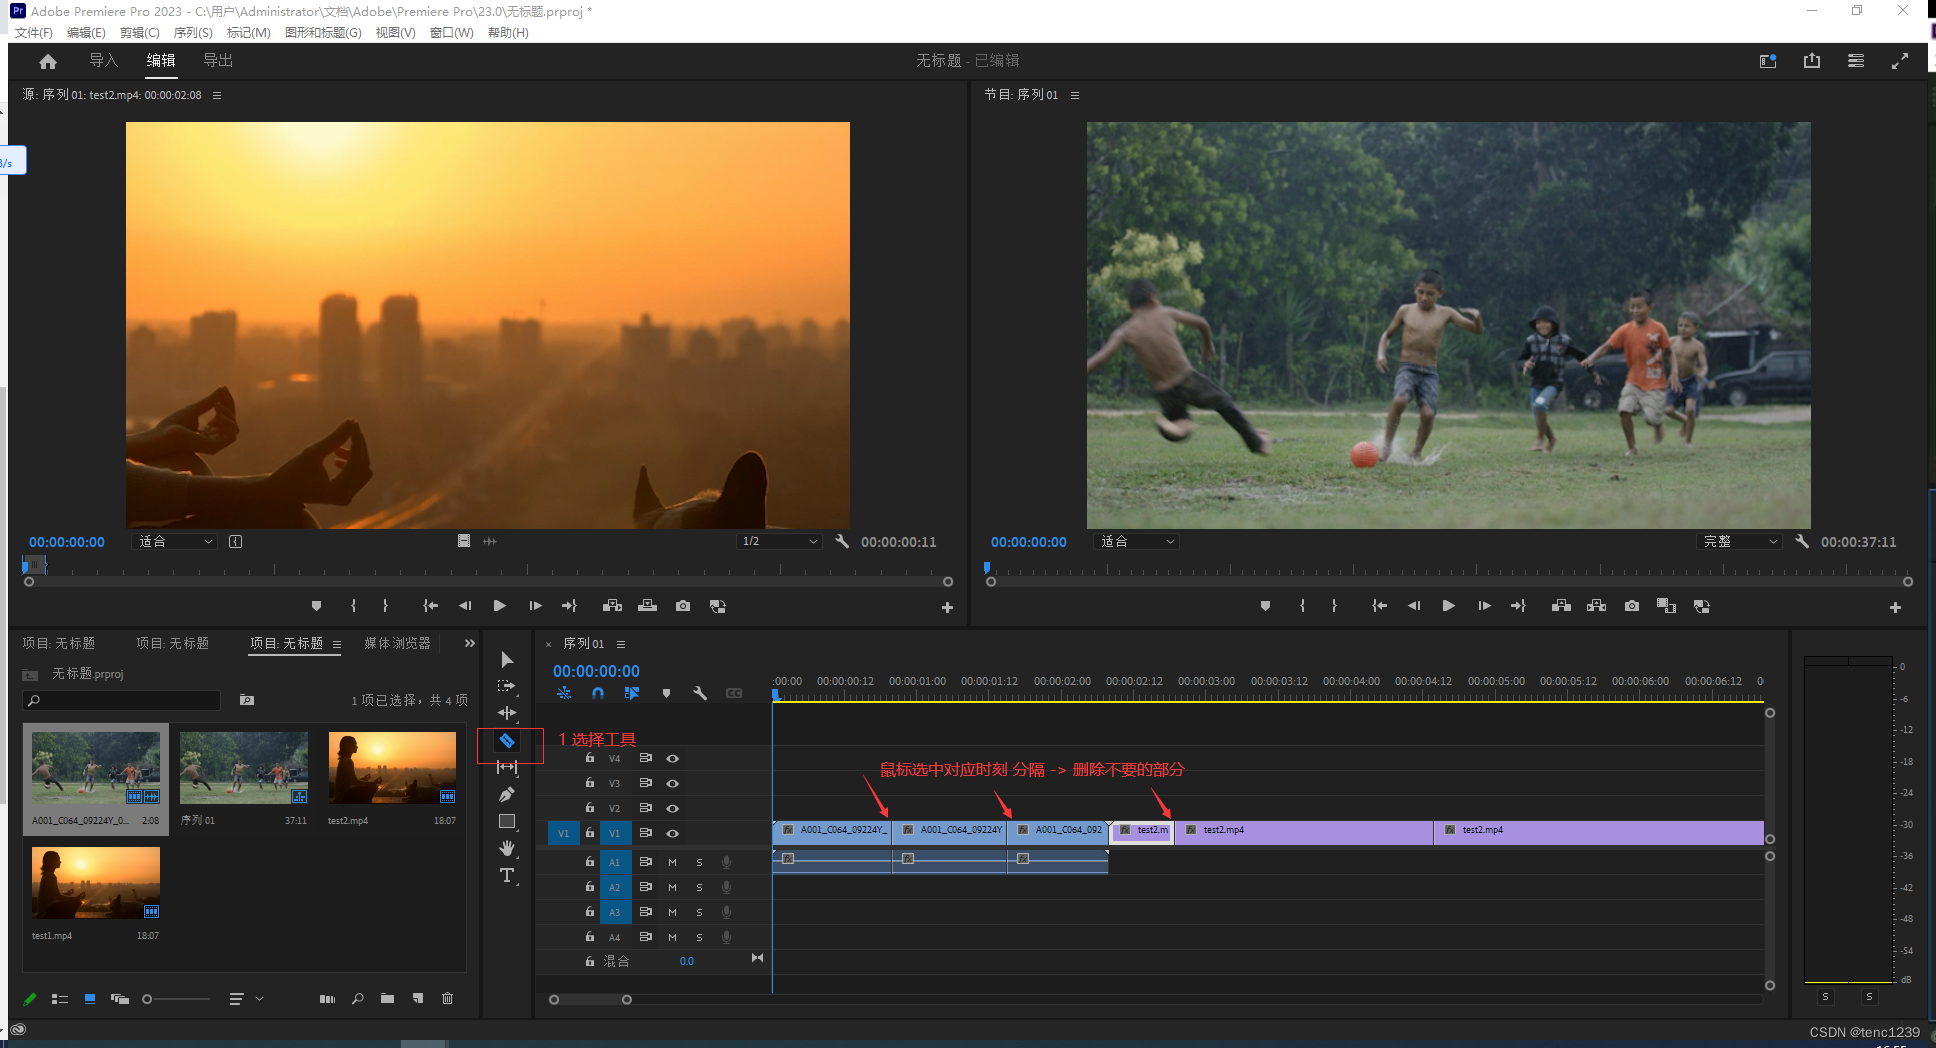Screen dimensions: 1936x1048
Task: Play the Source monitor clip
Action: point(500,606)
